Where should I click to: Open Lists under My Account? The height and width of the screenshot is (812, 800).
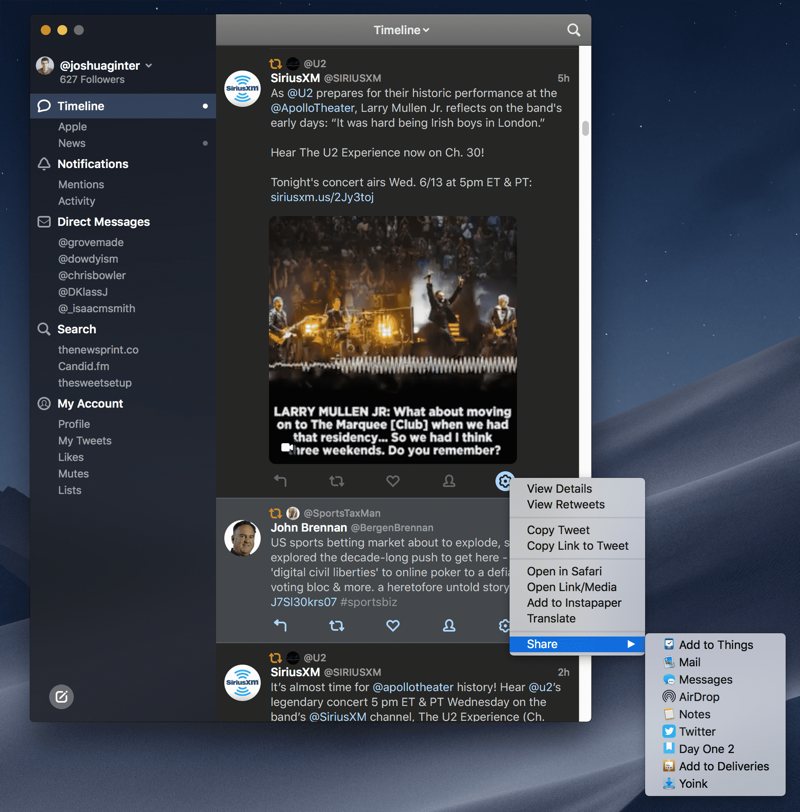click(70, 490)
